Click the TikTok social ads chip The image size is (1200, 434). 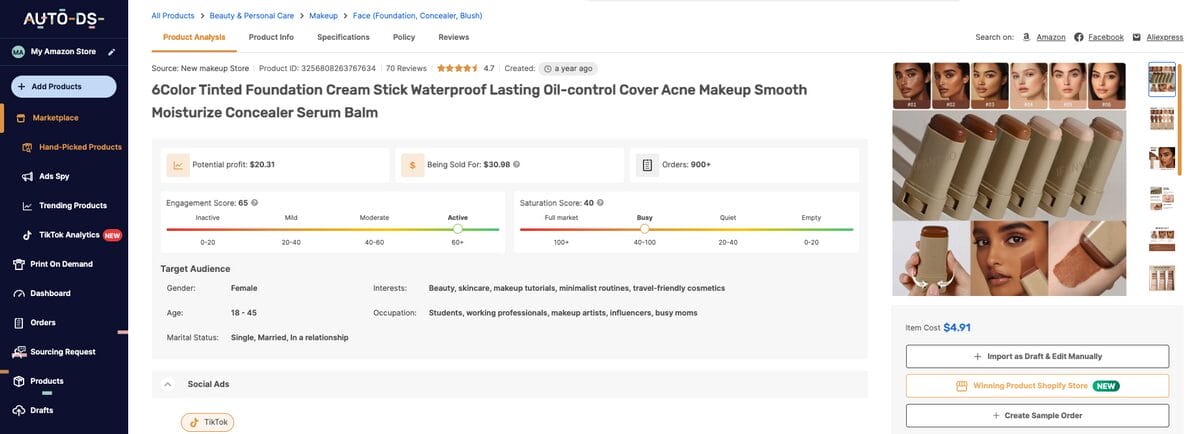tap(207, 422)
